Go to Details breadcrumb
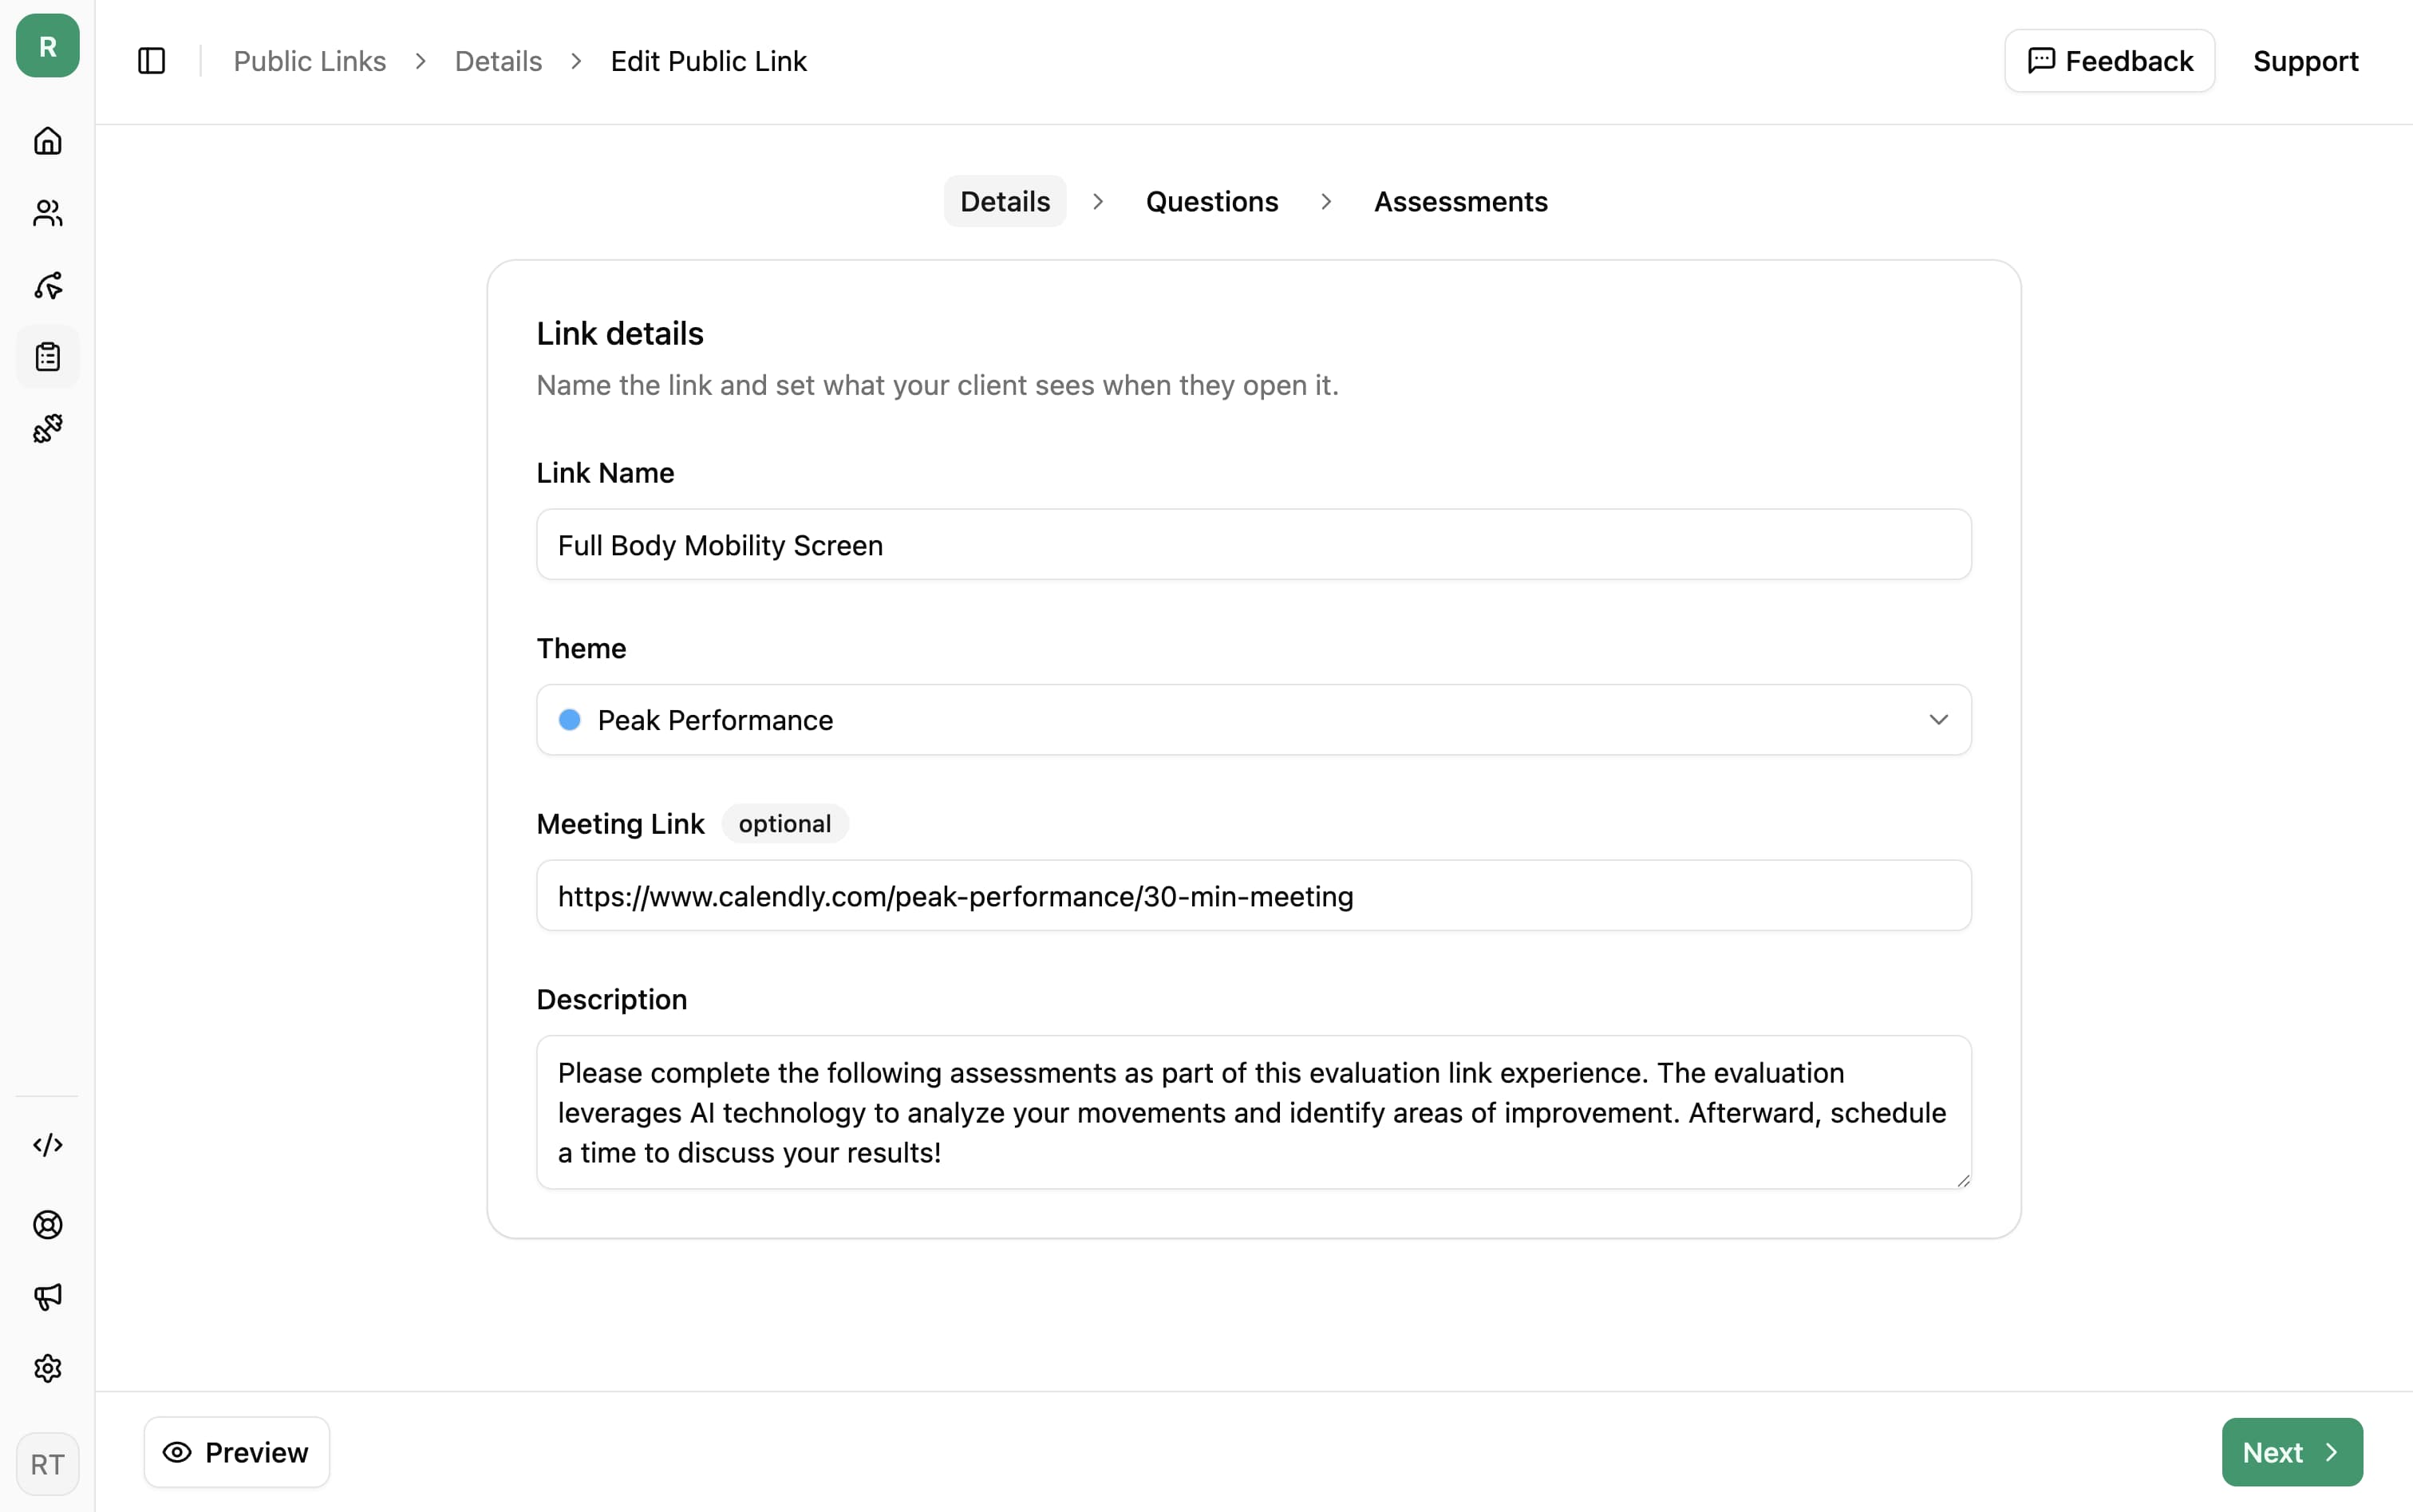This screenshot has width=2413, height=1512. tap(498, 61)
